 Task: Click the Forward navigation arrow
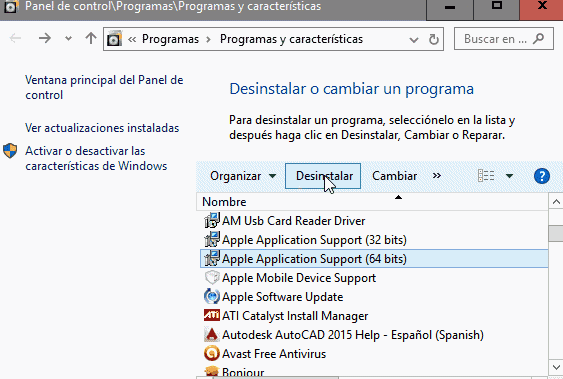pos(45,38)
